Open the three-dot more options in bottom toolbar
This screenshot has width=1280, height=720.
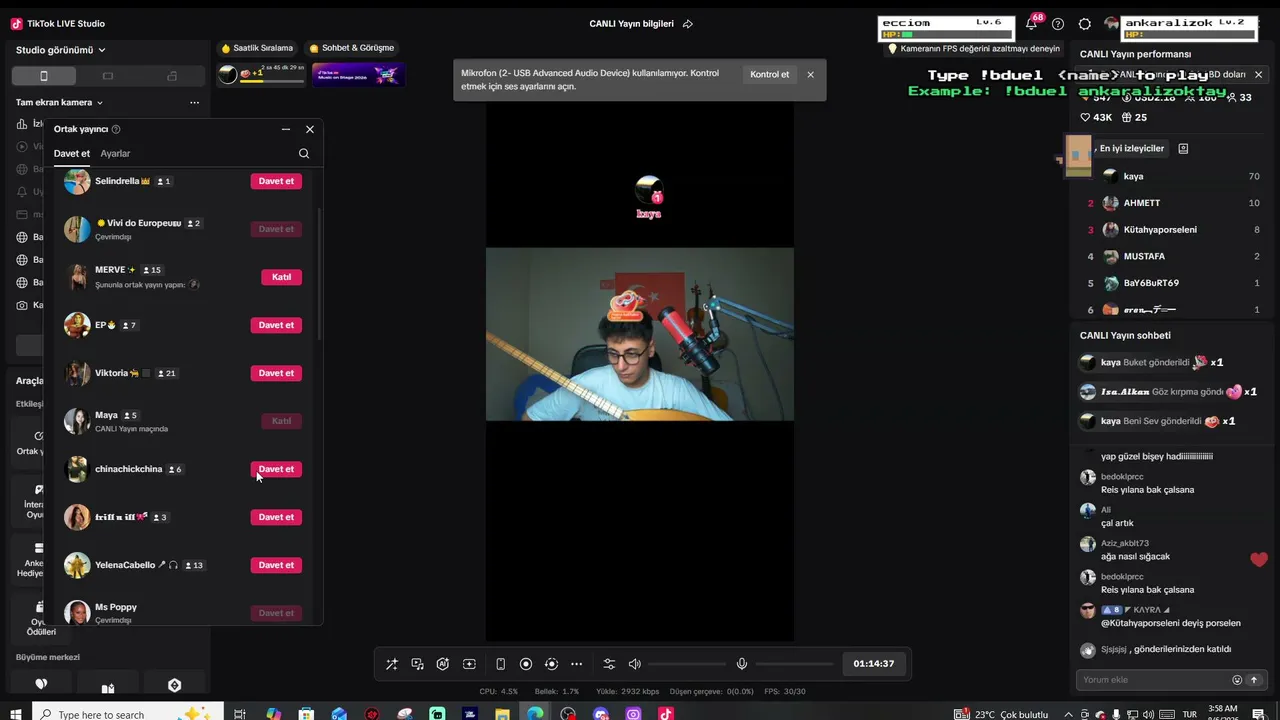(x=576, y=664)
